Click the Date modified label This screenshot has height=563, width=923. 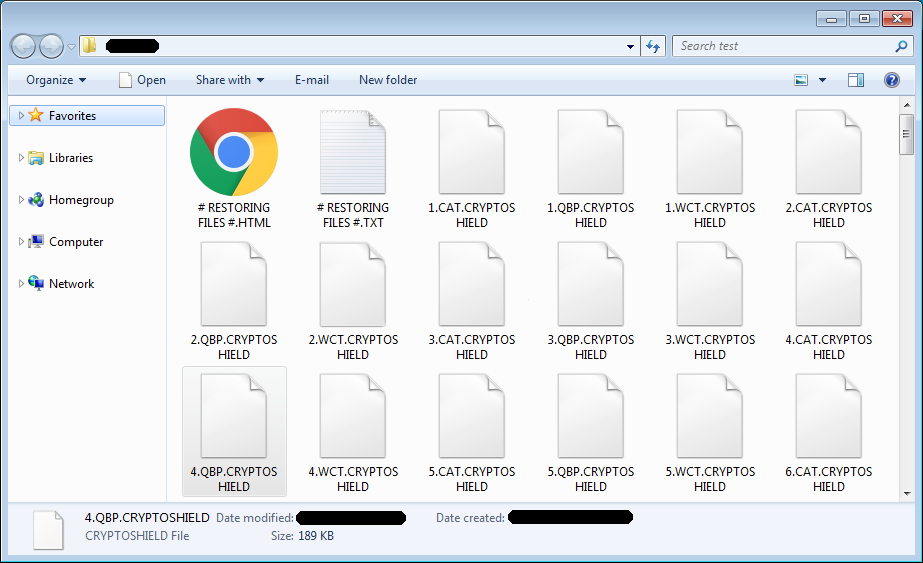(x=255, y=518)
